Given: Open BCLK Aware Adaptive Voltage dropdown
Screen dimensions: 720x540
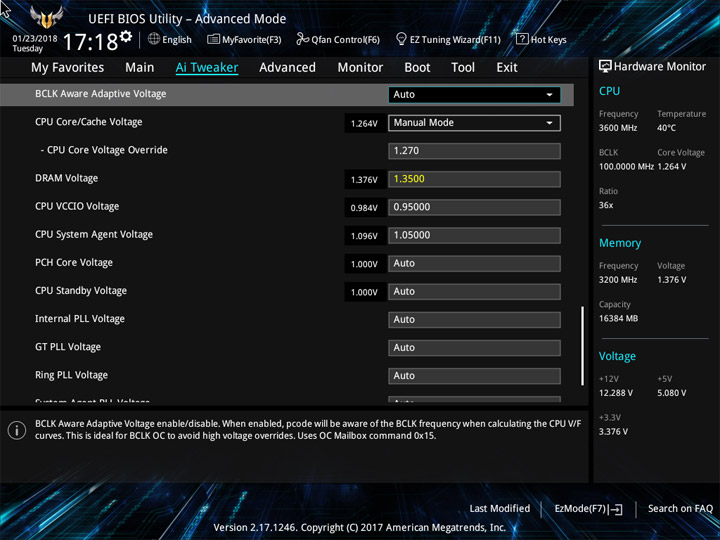Looking at the screenshot, I should (474, 95).
